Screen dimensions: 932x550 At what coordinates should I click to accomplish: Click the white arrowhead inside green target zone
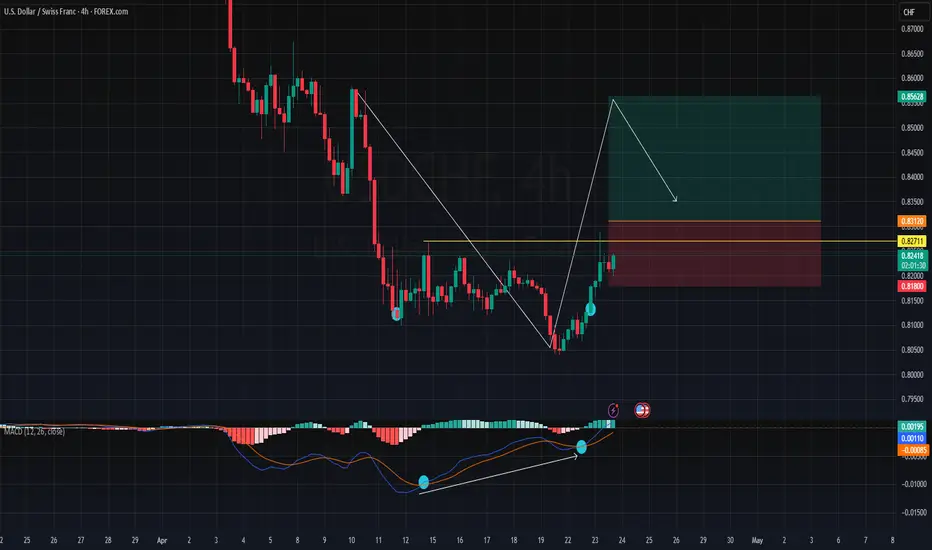pyautogui.click(x=675, y=199)
